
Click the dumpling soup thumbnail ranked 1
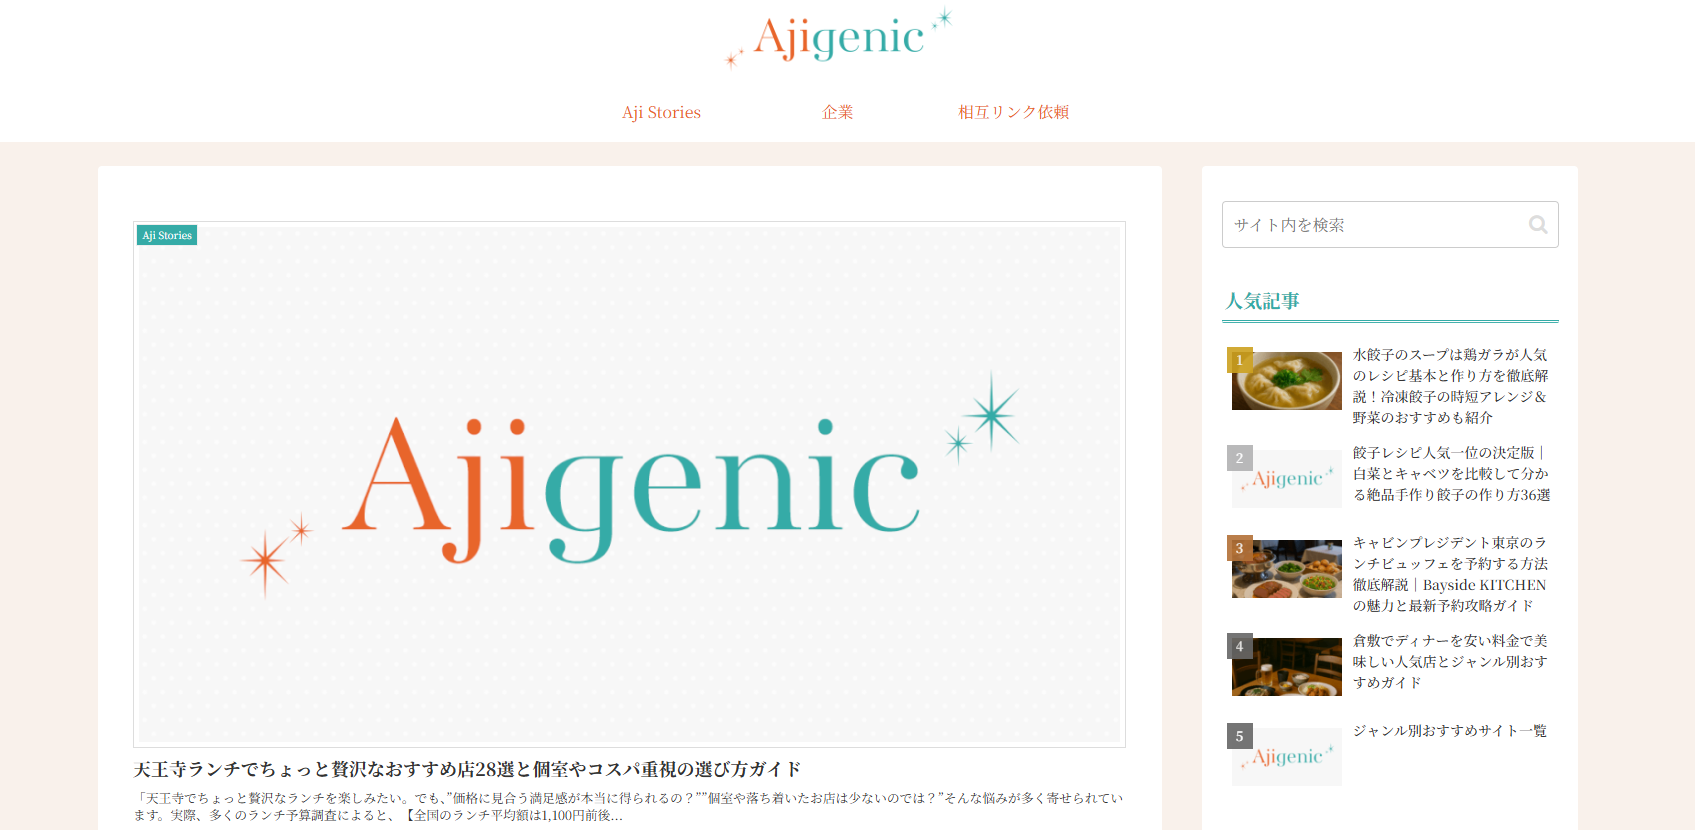pos(1286,380)
